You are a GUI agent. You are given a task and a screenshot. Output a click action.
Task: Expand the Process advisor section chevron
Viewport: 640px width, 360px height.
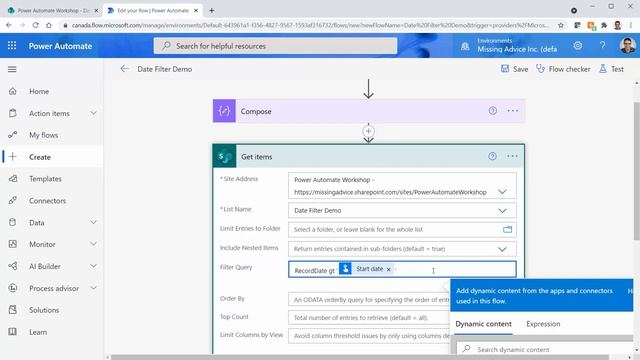click(93, 288)
